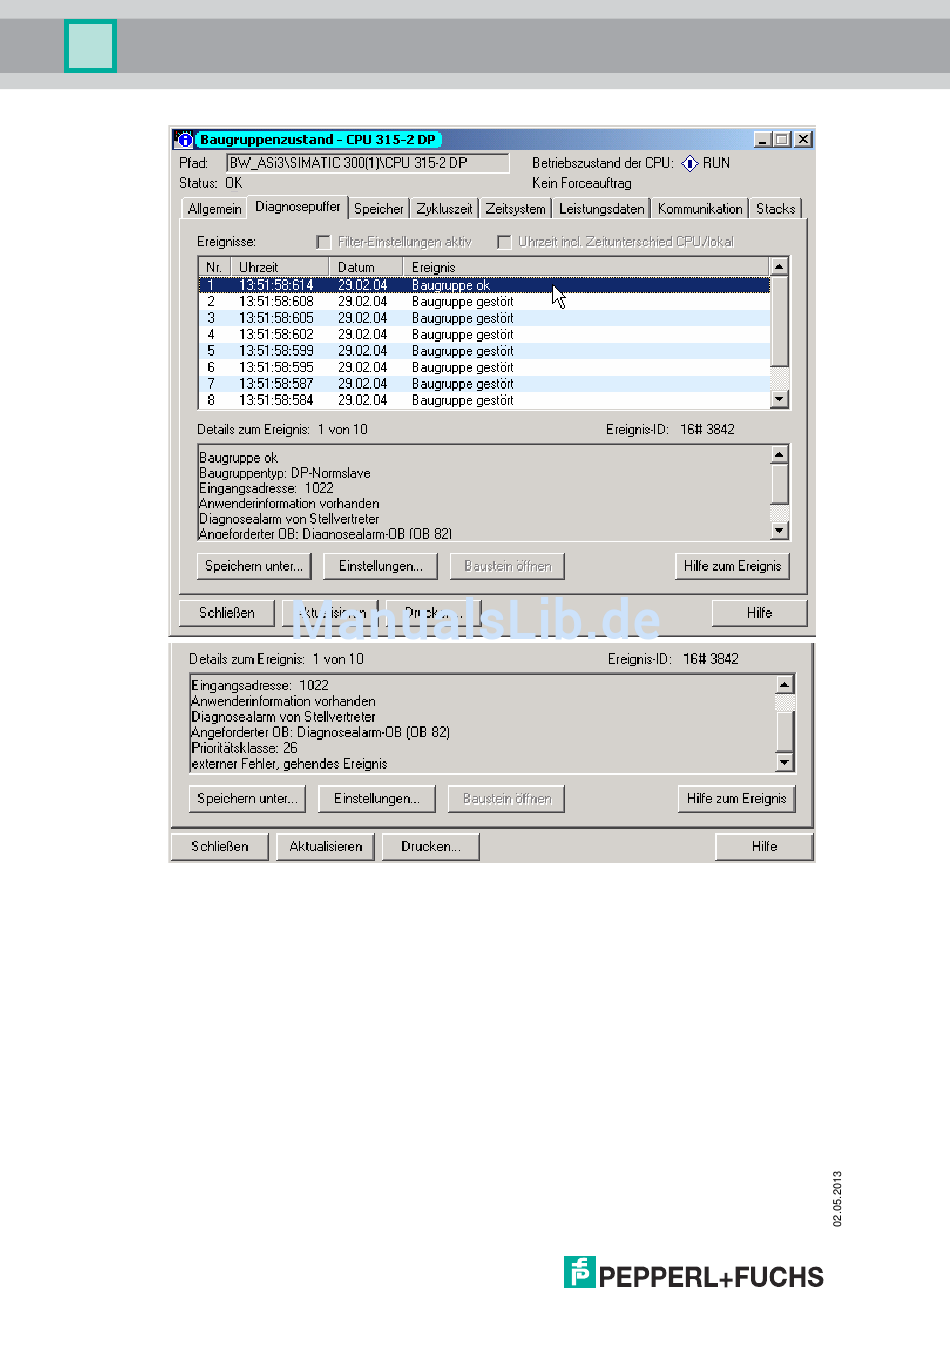
Task: Select event row 1 at 13:51:58:614
Action: click(484, 285)
